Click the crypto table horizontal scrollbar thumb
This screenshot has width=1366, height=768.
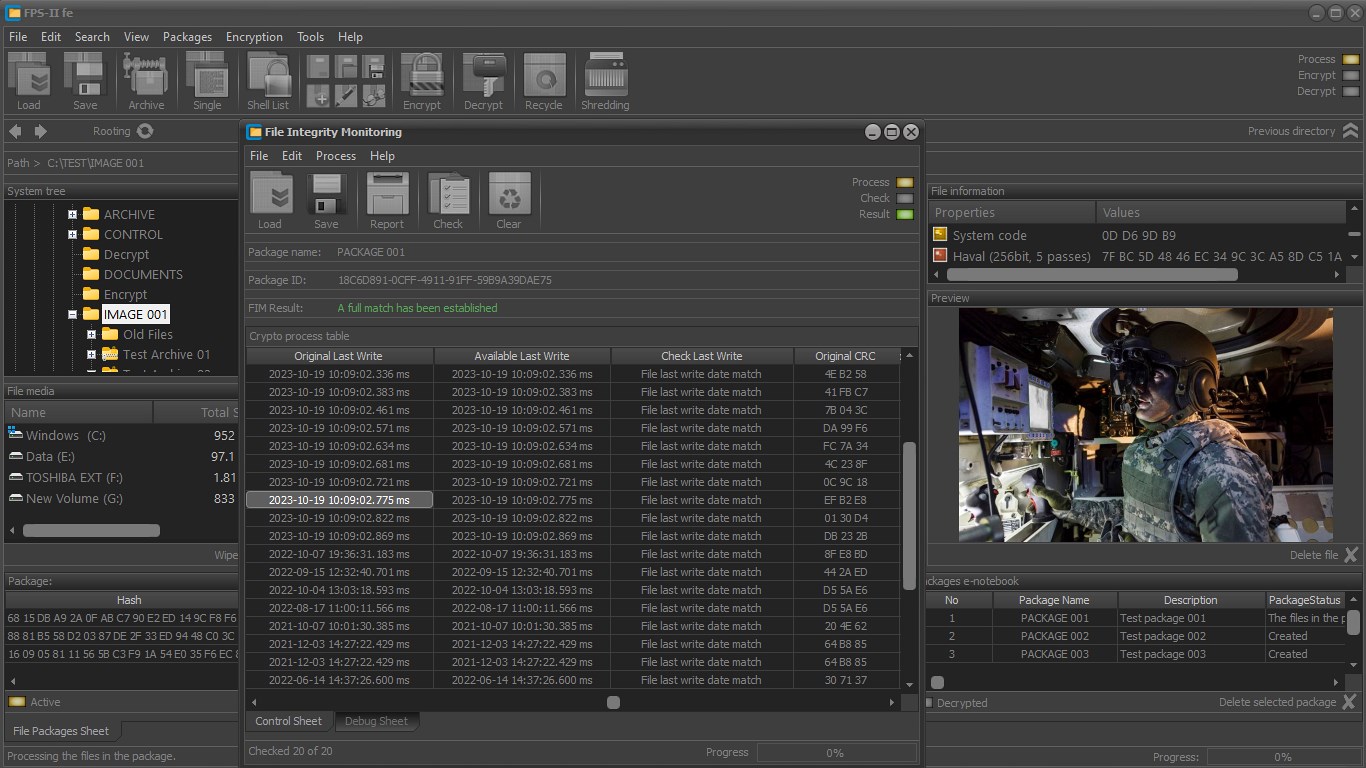click(613, 702)
